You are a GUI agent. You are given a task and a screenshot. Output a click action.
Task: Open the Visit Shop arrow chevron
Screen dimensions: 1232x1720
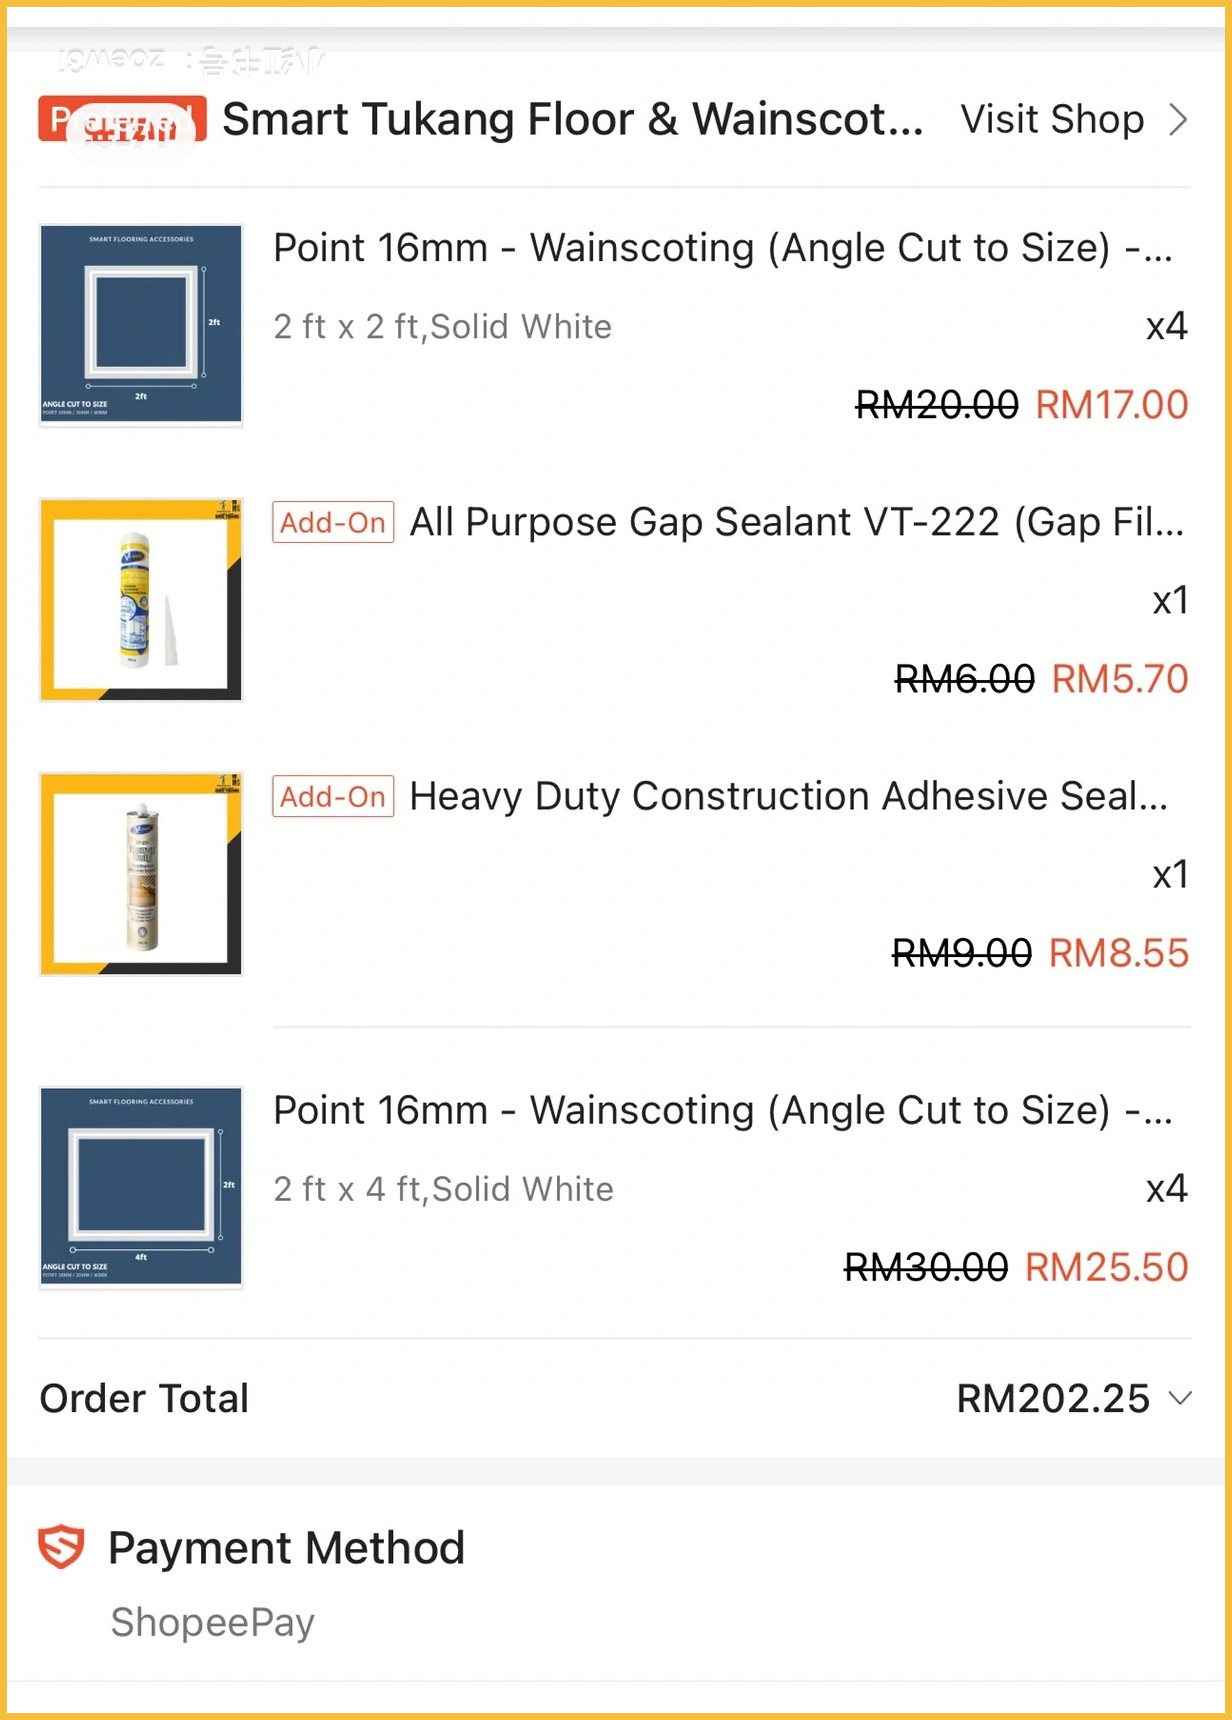coord(1179,120)
